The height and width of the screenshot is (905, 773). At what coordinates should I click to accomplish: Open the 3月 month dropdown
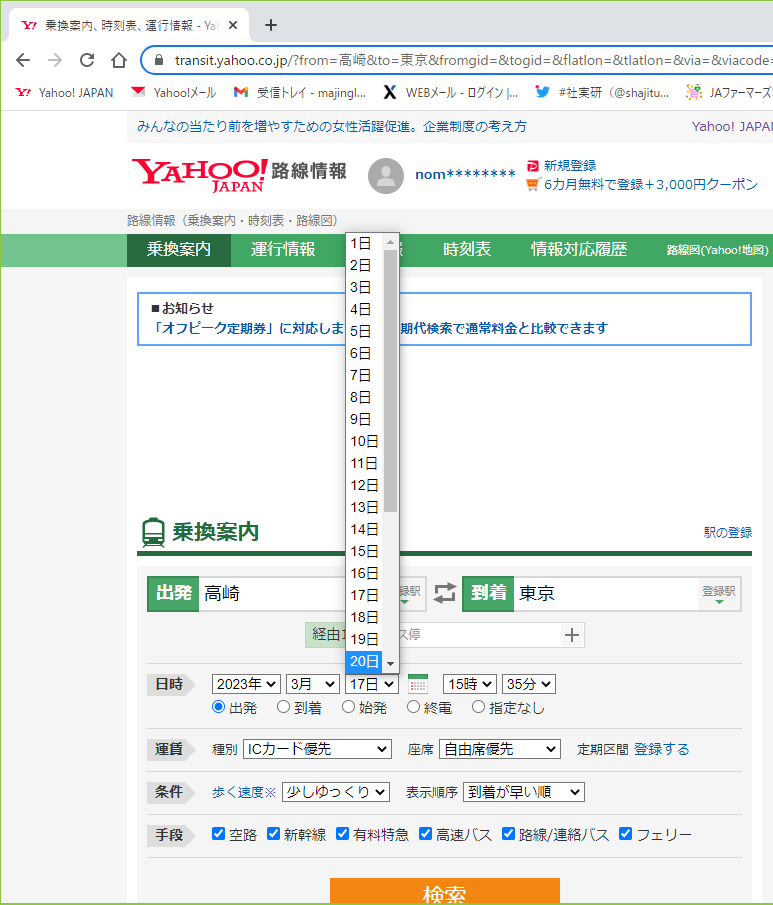(x=313, y=684)
